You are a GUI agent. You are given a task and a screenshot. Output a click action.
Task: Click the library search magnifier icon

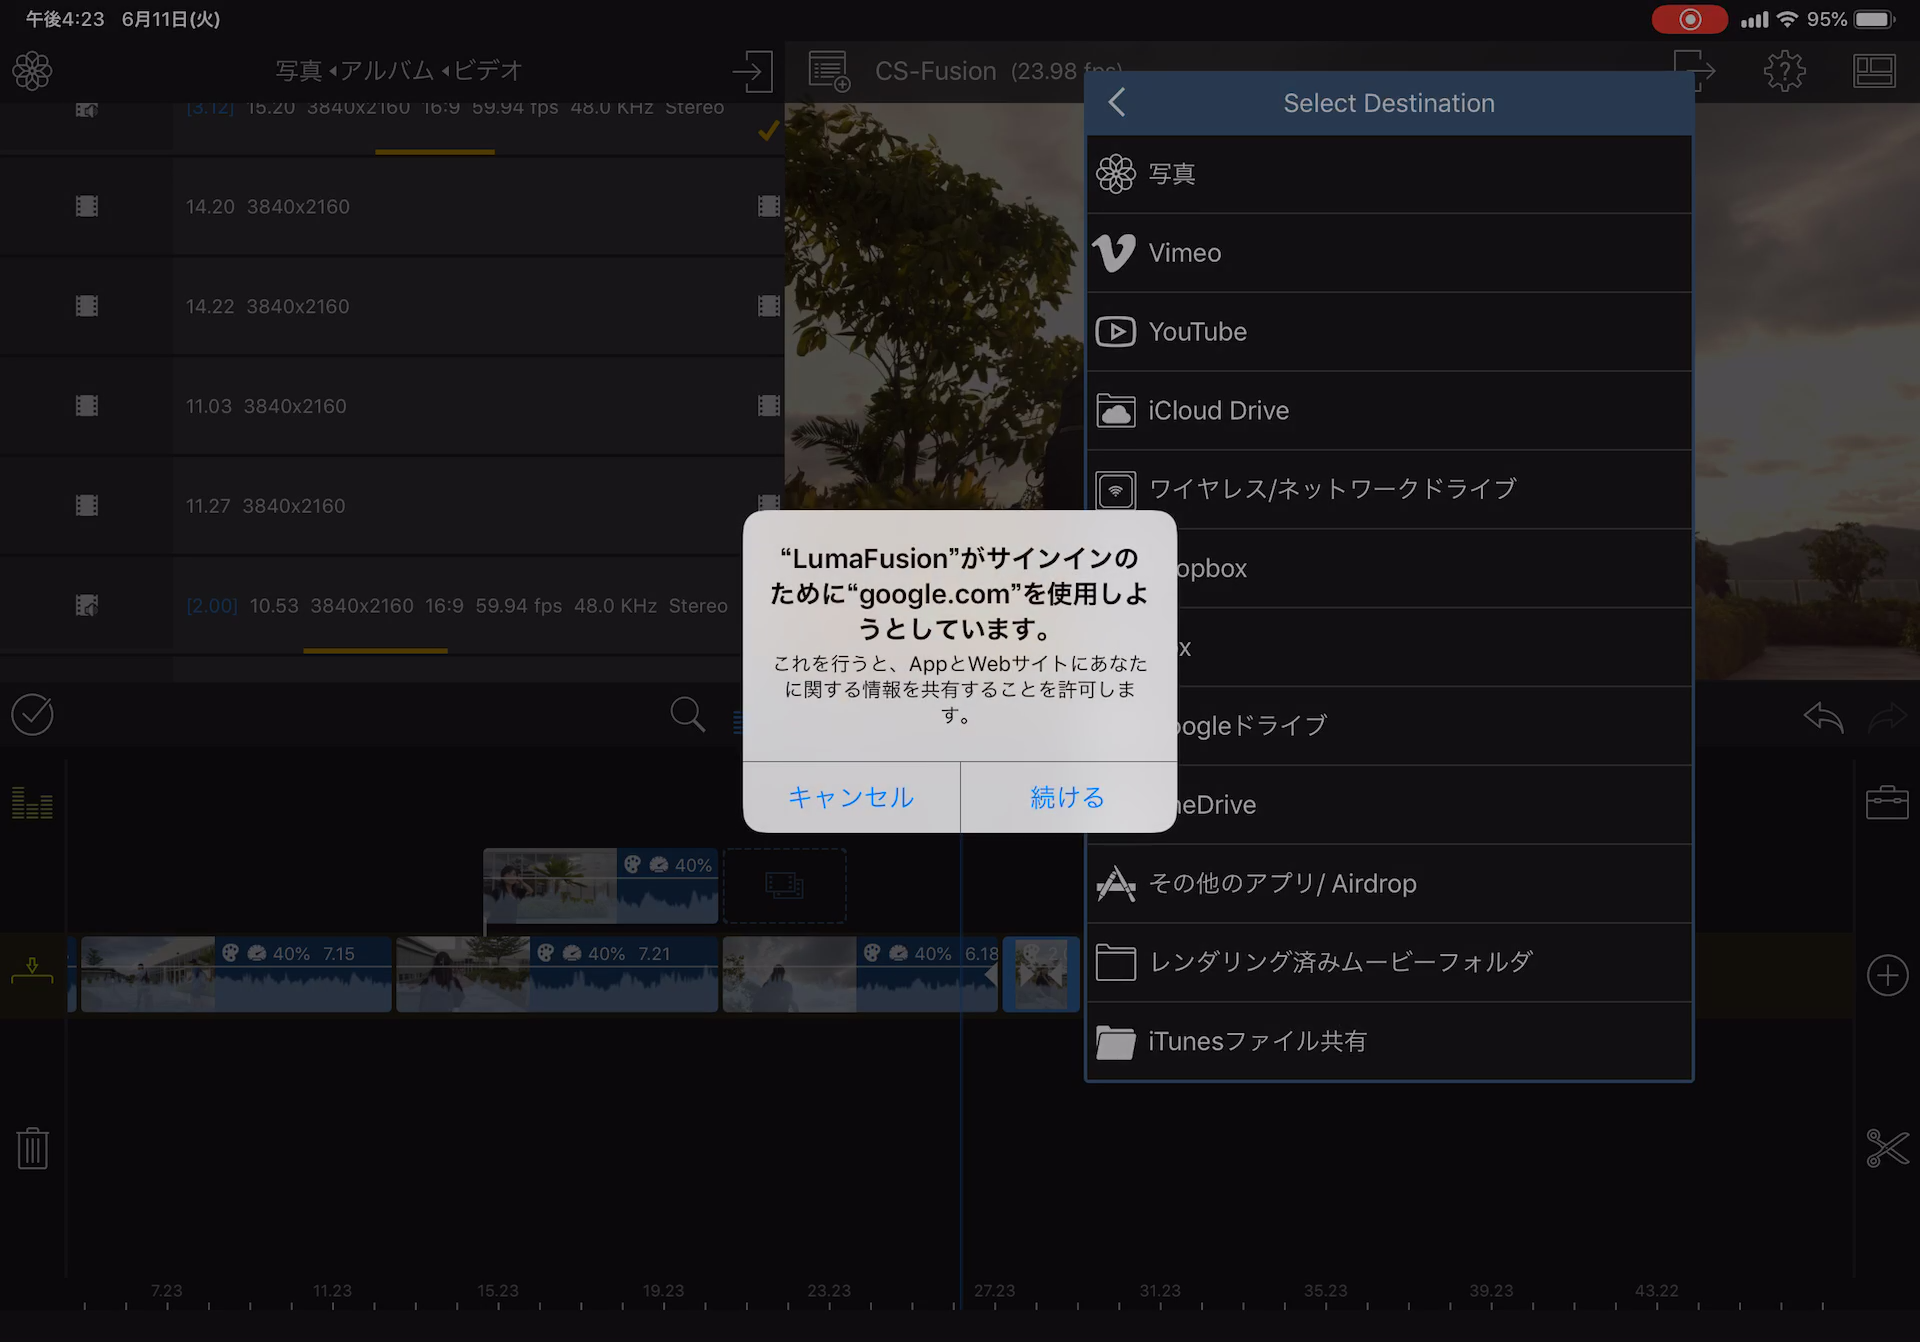pyautogui.click(x=687, y=715)
